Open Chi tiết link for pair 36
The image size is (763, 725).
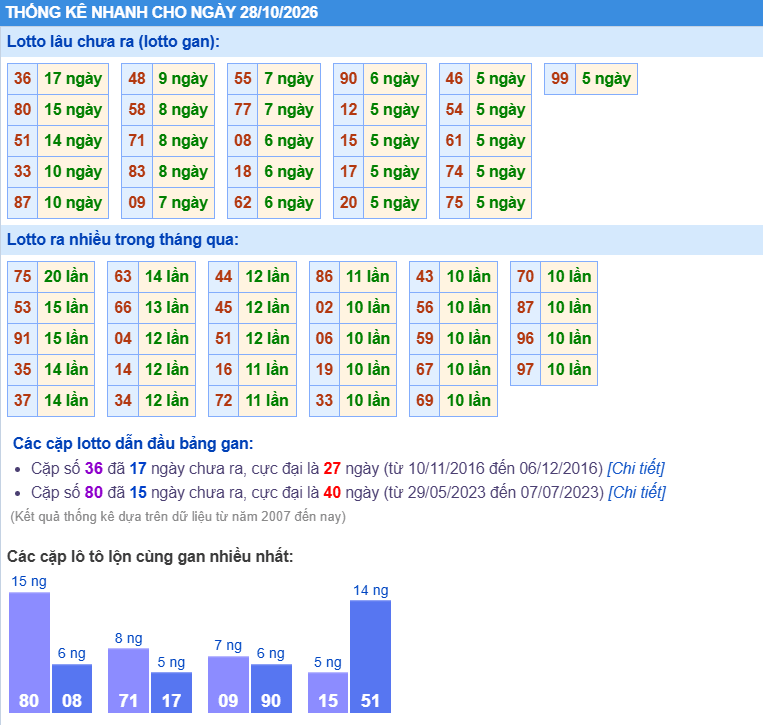coord(635,468)
